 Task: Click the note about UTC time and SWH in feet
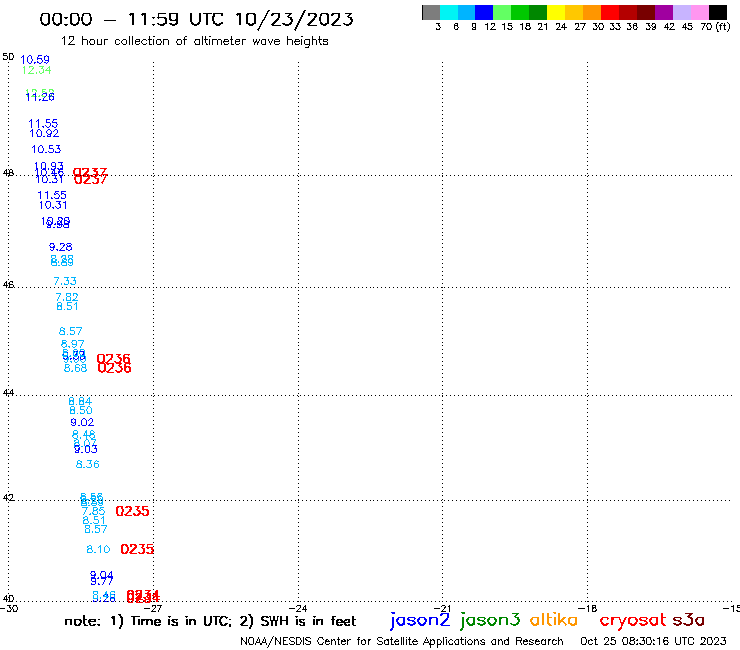click(x=210, y=621)
